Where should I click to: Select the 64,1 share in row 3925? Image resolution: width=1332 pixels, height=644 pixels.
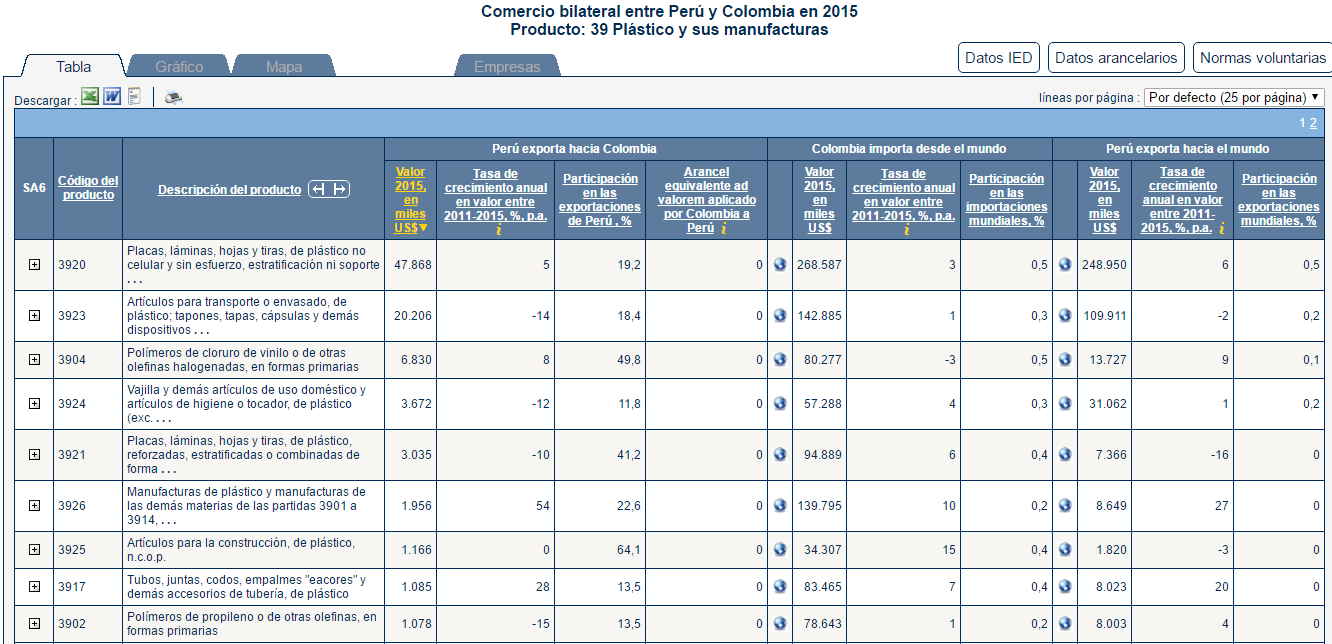pyautogui.click(x=629, y=550)
